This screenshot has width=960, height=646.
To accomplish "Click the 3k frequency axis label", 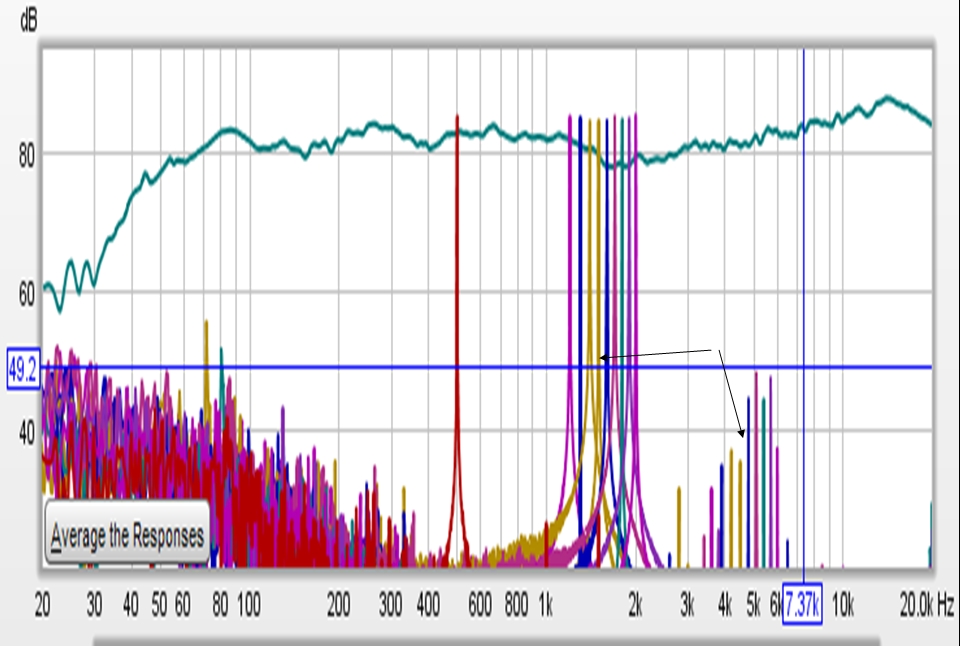I will click(x=688, y=605).
